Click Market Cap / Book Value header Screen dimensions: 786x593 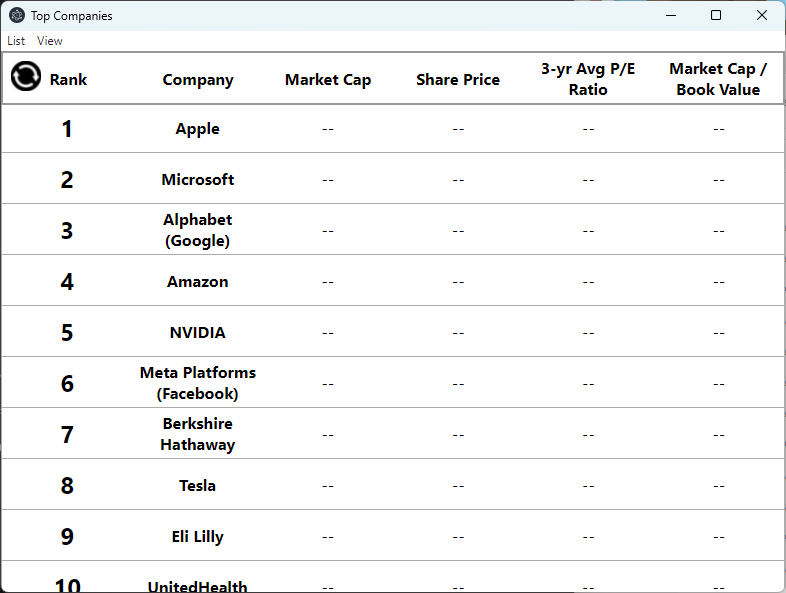(x=718, y=79)
